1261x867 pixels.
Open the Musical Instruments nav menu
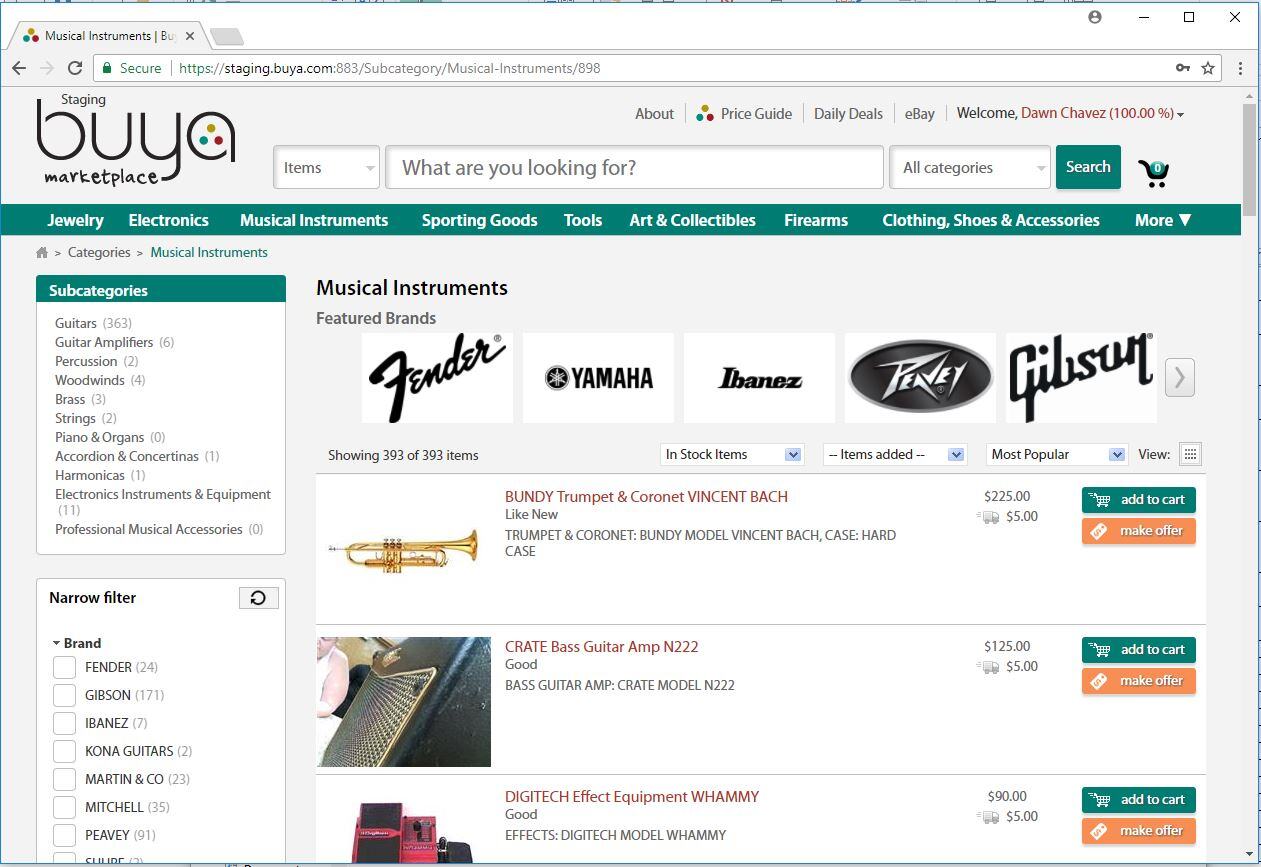click(314, 220)
